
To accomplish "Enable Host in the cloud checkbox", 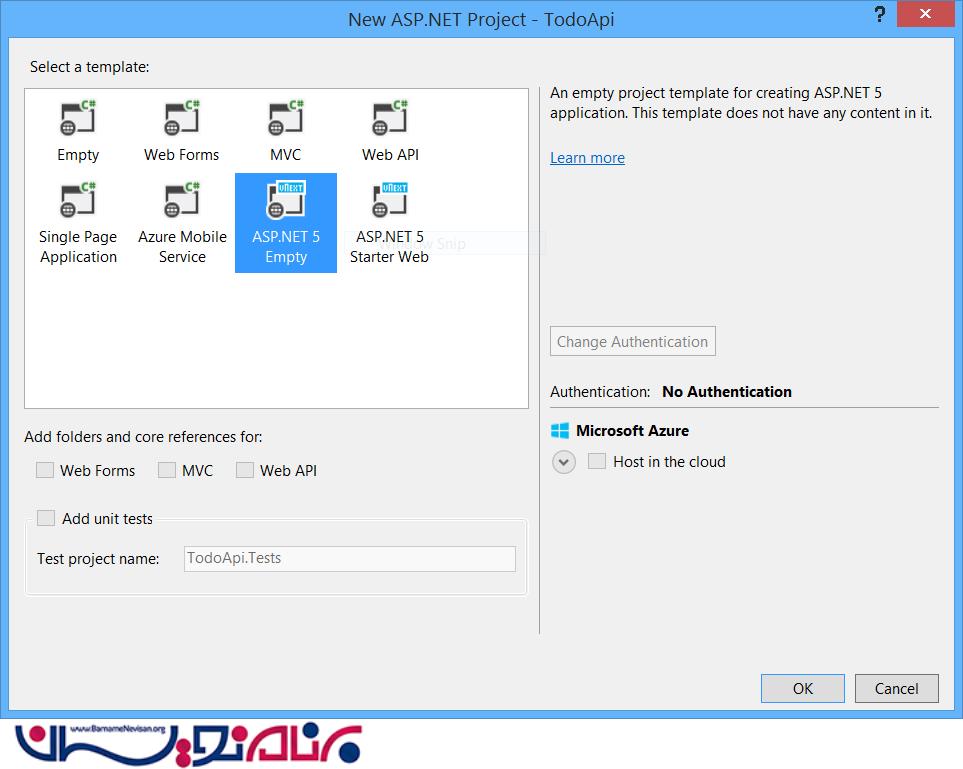I will 597,461.
